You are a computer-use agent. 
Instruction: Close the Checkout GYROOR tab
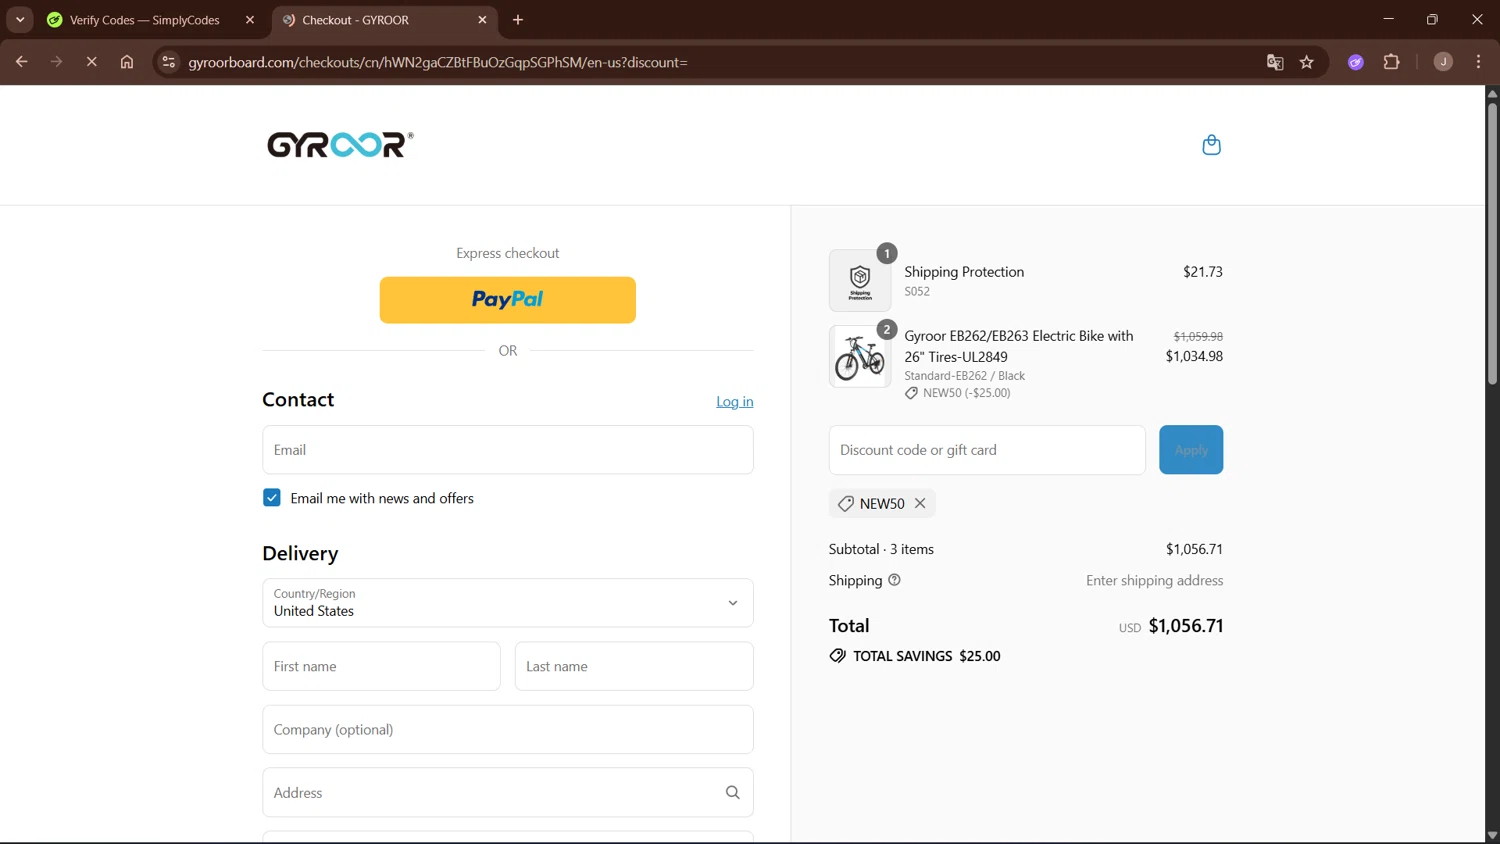click(x=482, y=20)
